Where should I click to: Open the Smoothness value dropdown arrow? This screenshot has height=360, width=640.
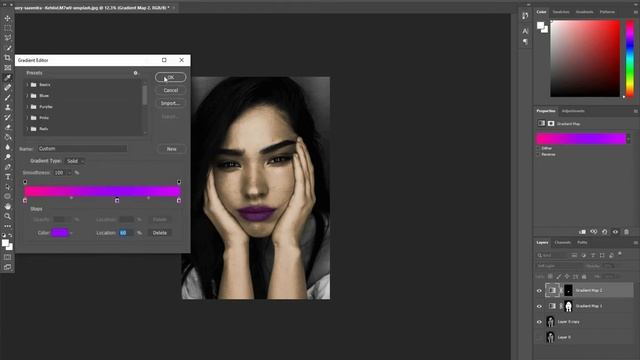pos(69,173)
